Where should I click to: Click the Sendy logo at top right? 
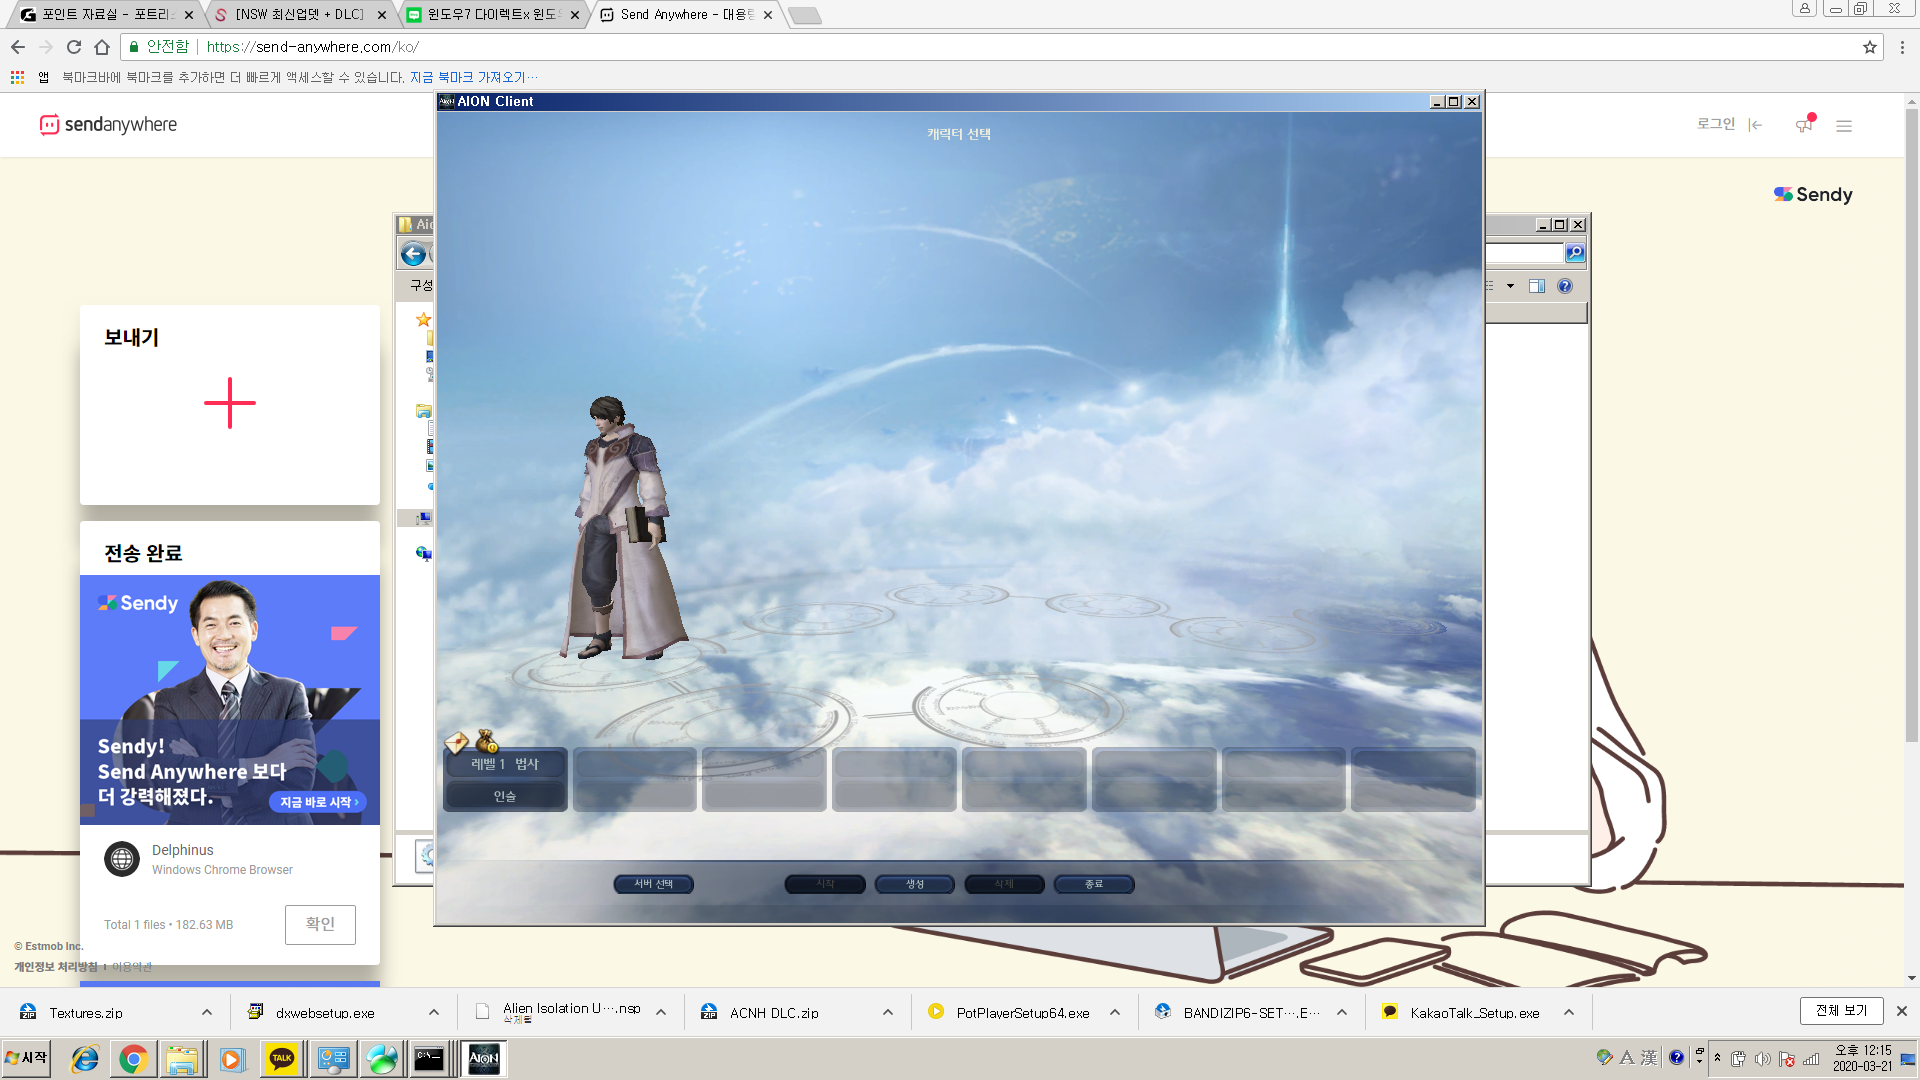click(1813, 194)
